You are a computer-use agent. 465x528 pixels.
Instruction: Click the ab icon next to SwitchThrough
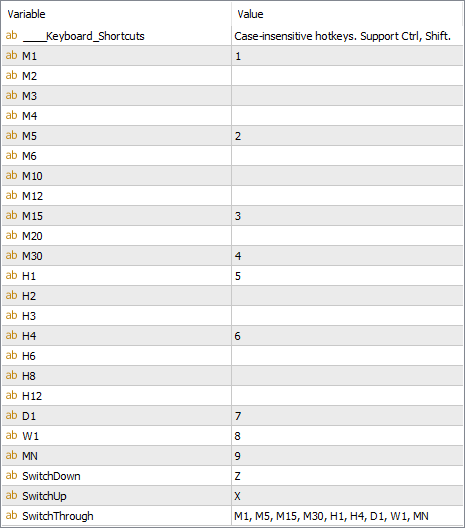click(x=11, y=516)
